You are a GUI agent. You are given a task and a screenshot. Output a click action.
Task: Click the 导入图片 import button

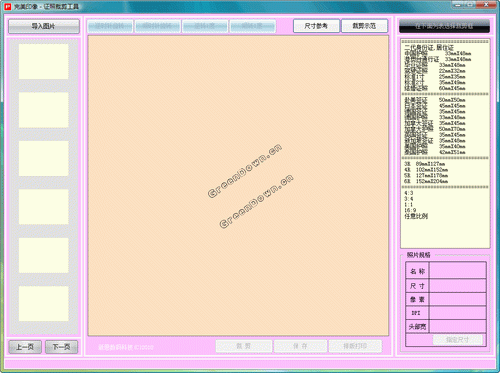coord(44,26)
